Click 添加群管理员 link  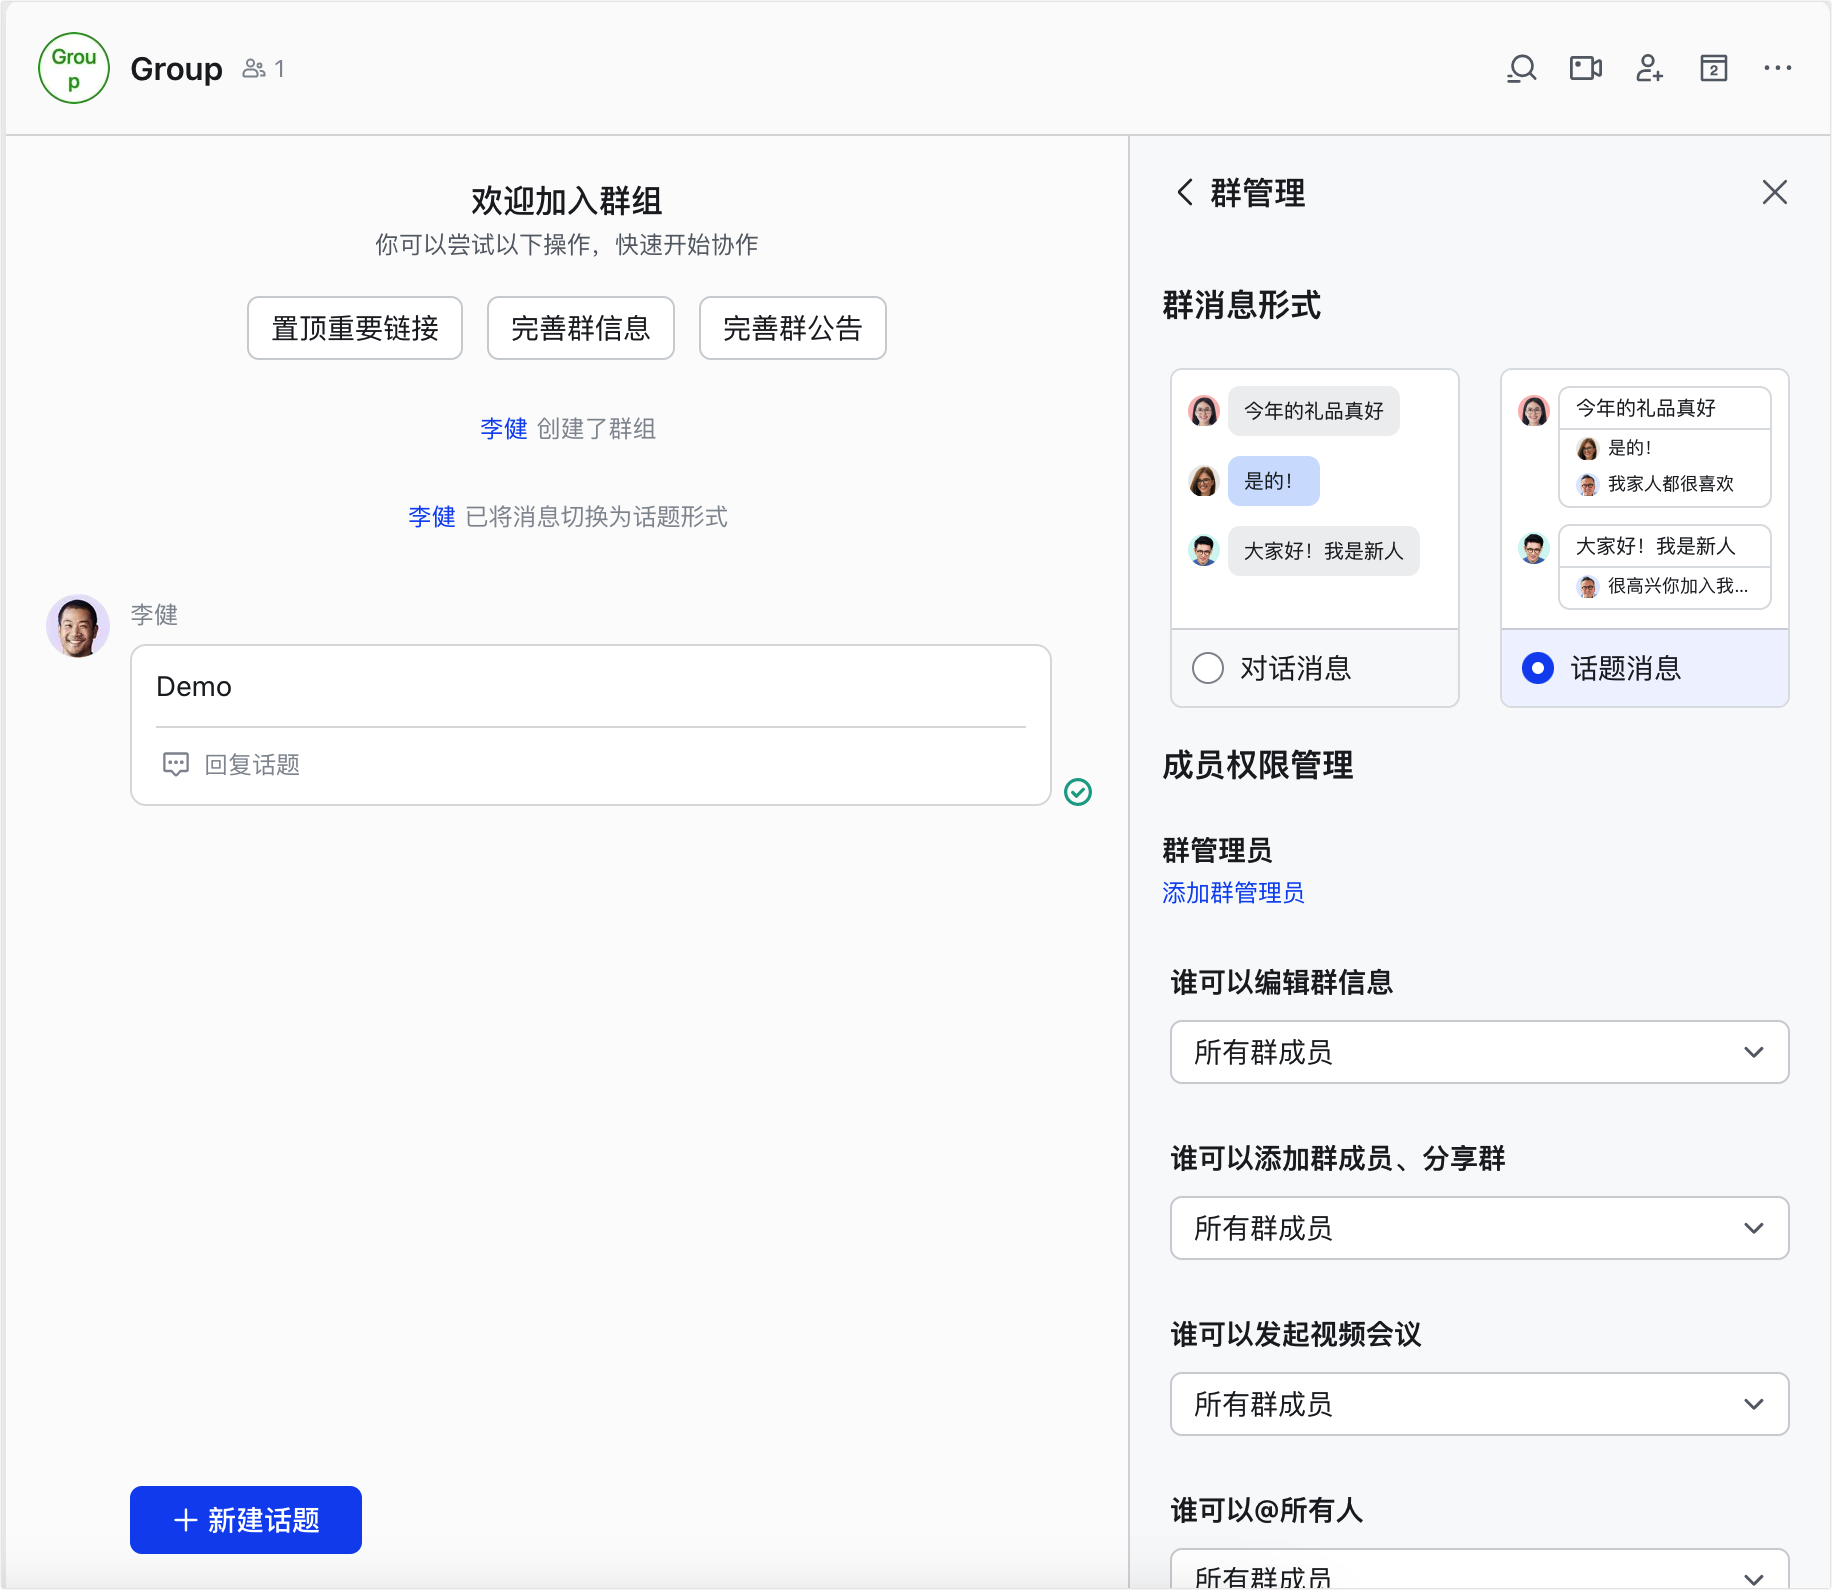pyautogui.click(x=1233, y=893)
